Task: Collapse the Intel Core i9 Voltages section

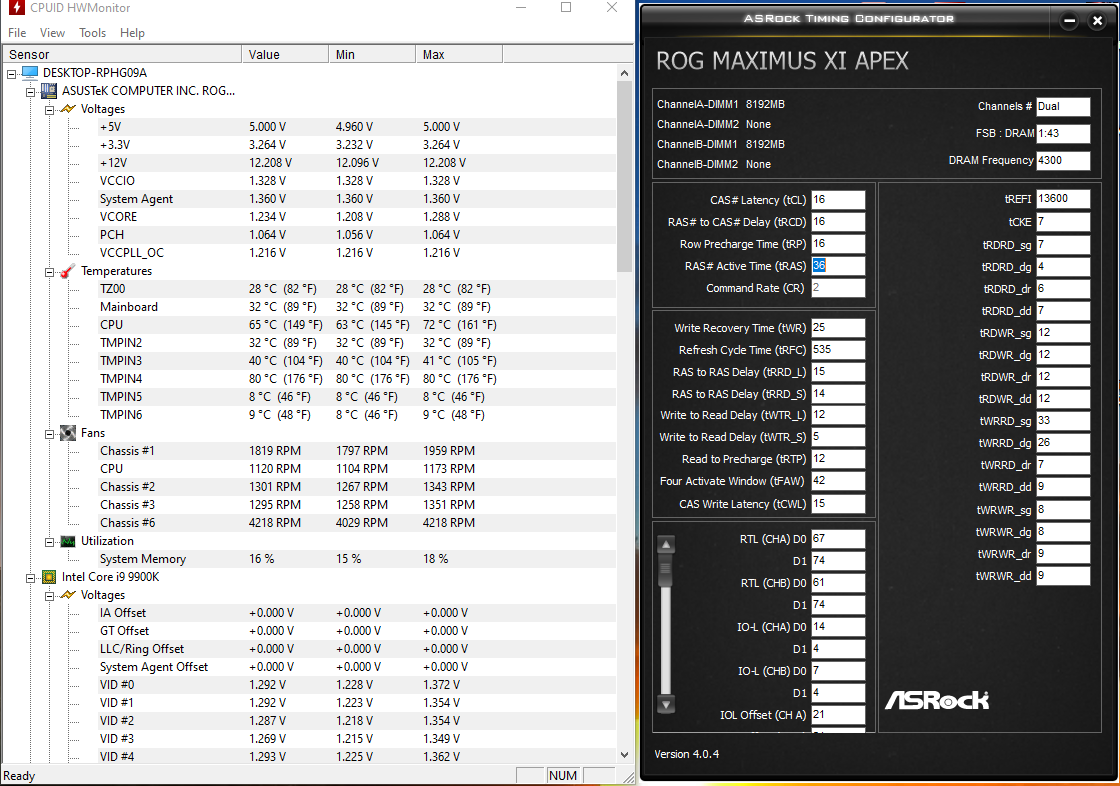Action: [x=49, y=595]
